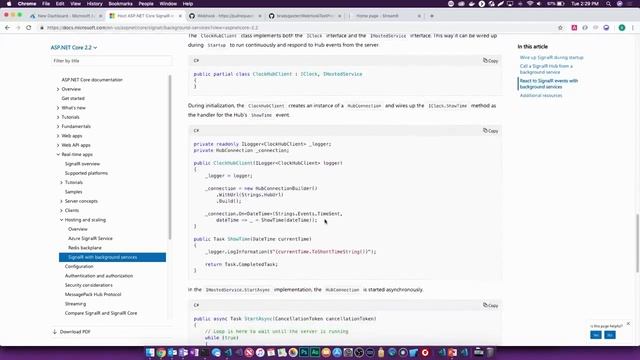Jump to Call a SignalR Hub from a background service

pyautogui.click(x=546, y=69)
